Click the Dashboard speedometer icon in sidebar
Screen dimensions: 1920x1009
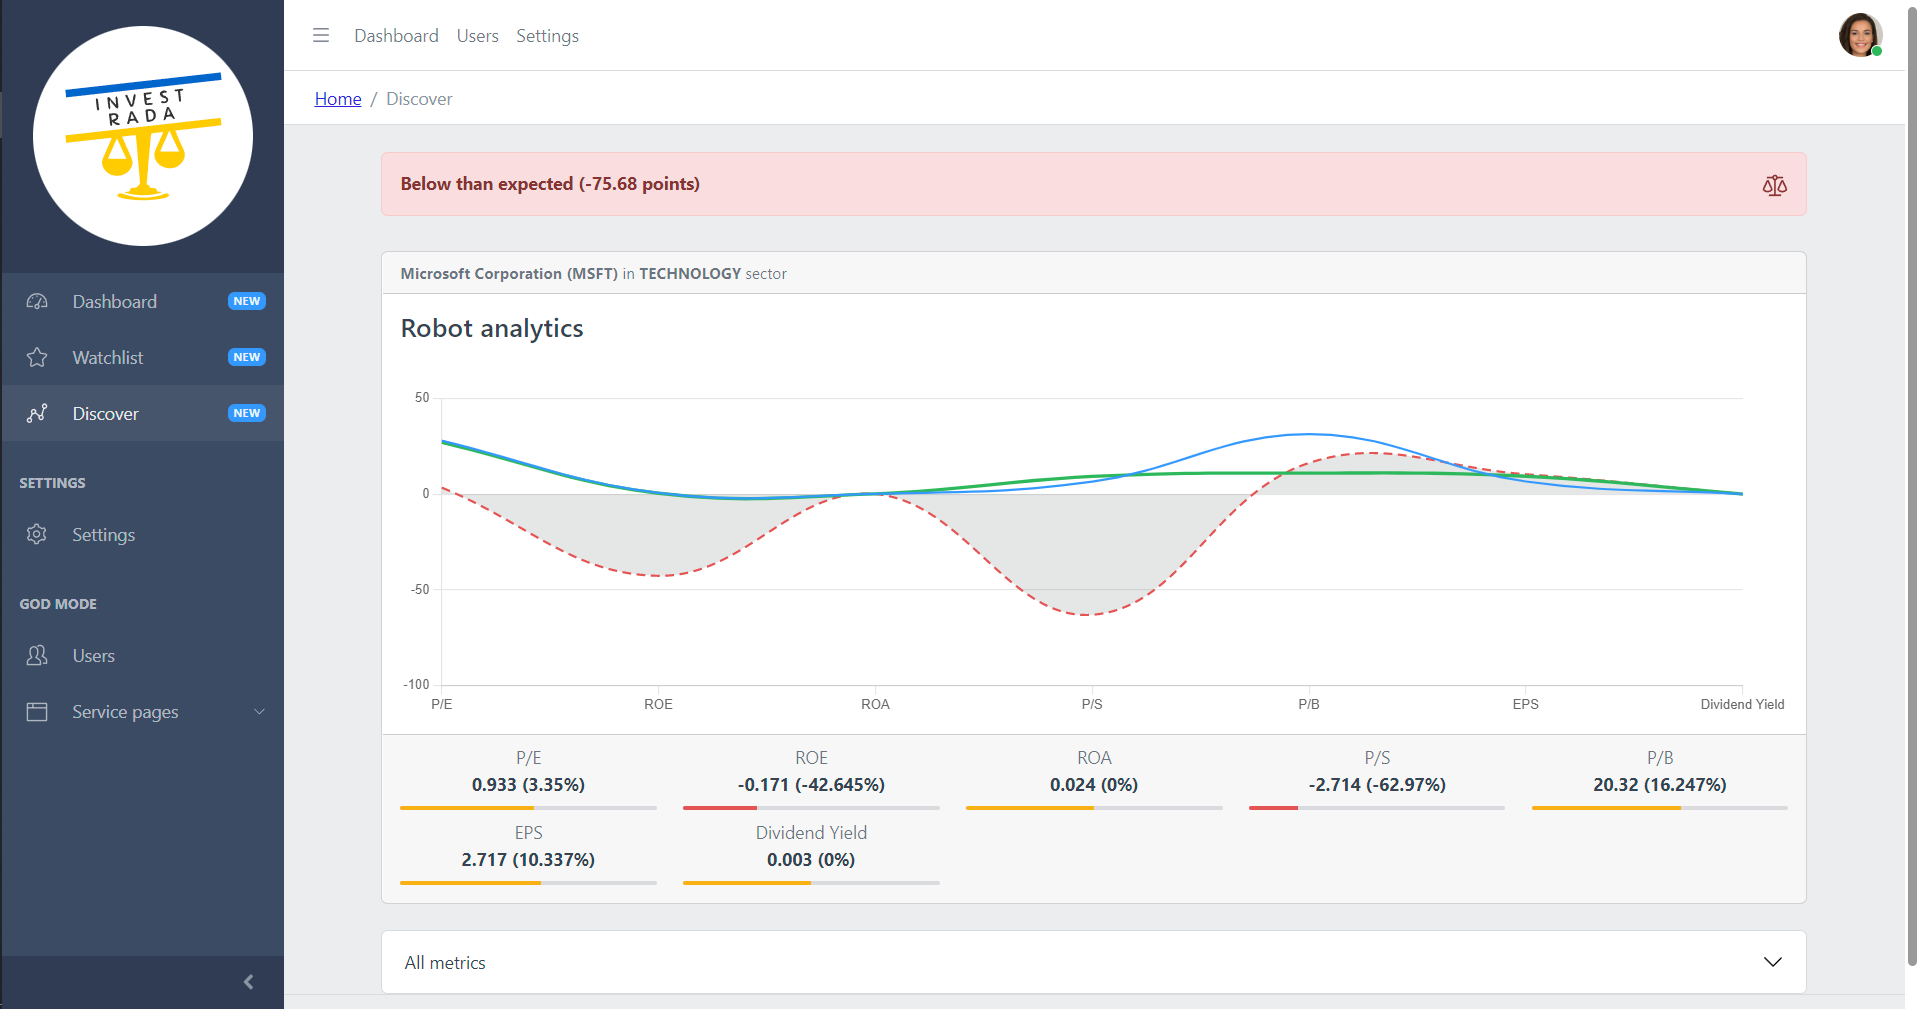37,302
